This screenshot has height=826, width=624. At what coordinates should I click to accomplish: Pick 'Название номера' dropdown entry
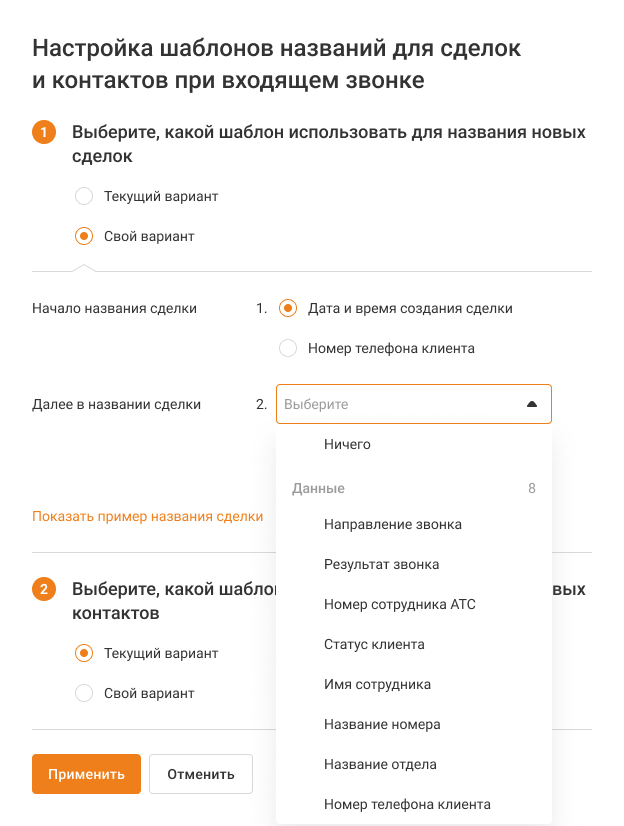[x=382, y=724]
